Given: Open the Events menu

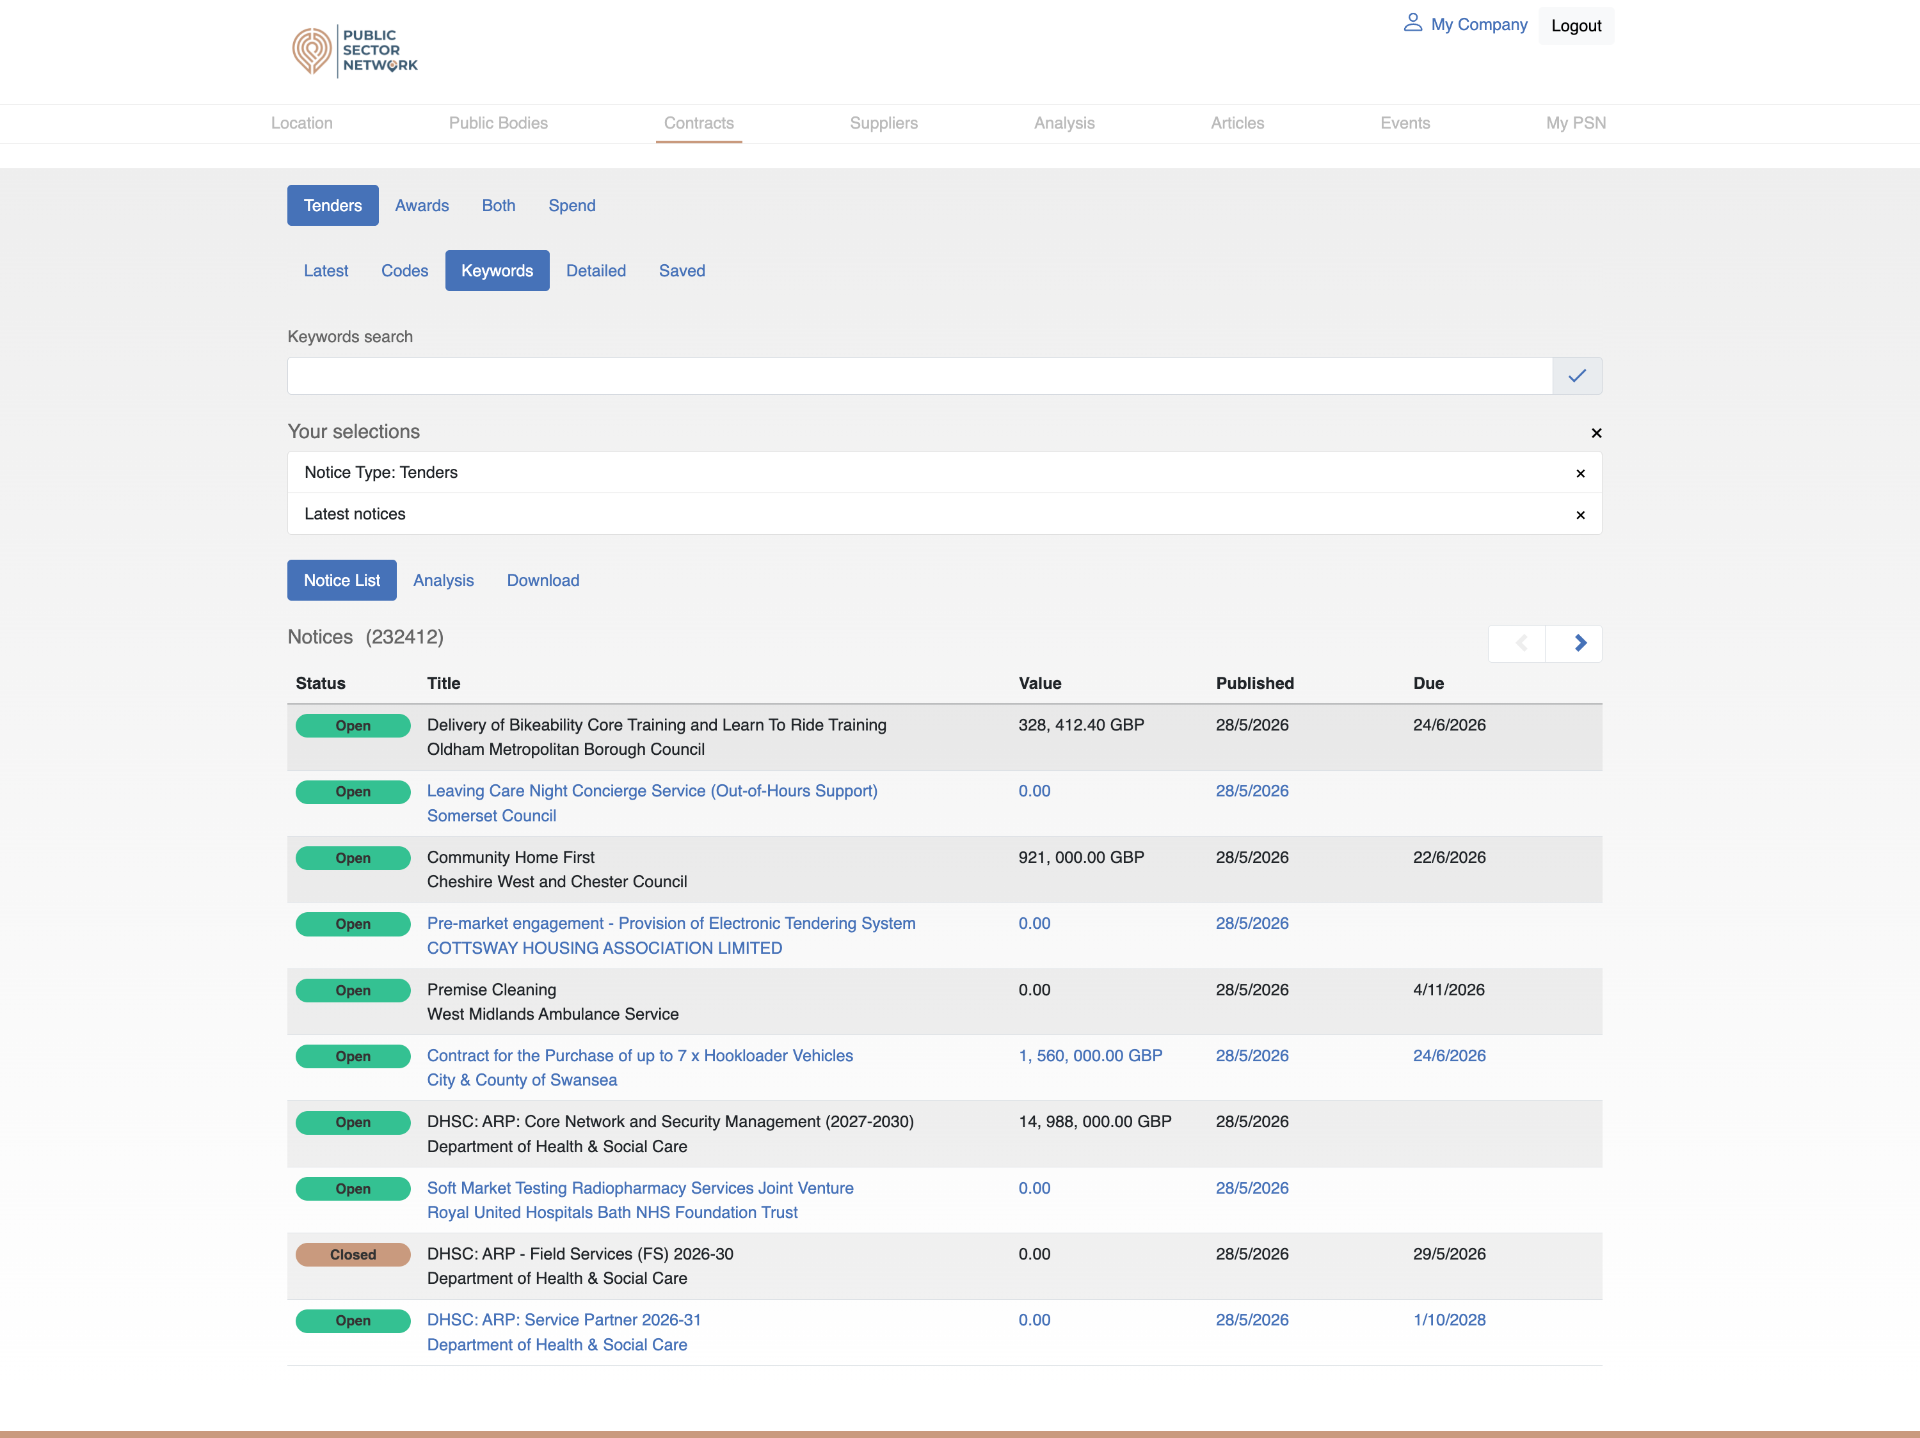Looking at the screenshot, I should (1405, 123).
